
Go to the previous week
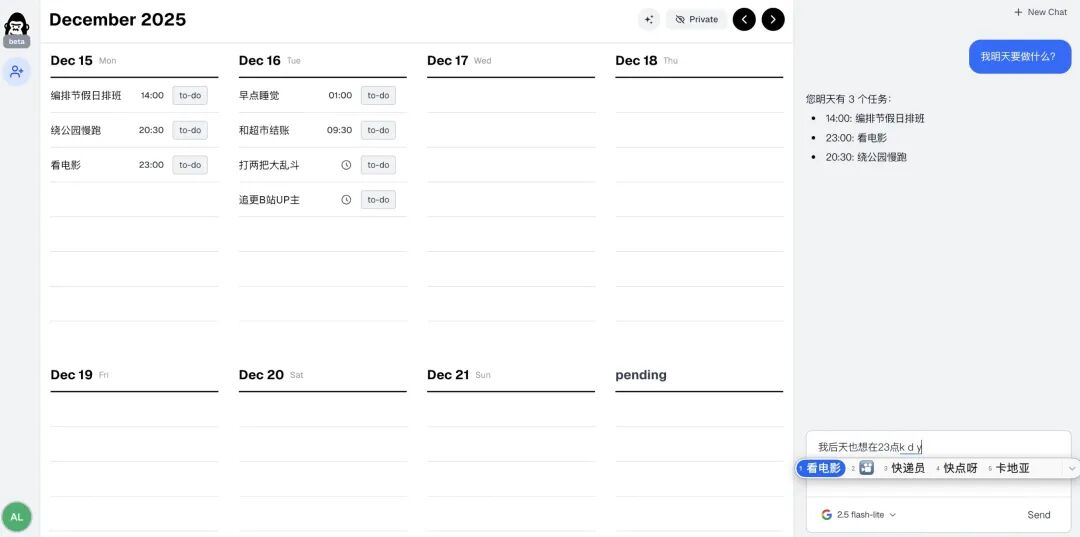pyautogui.click(x=744, y=19)
